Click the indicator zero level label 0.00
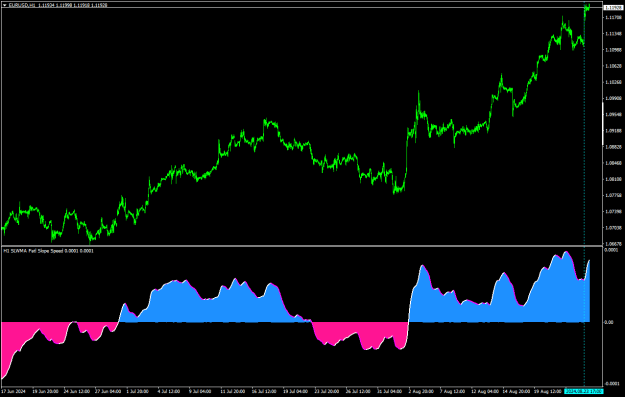This screenshot has height=397, width=625. click(609, 322)
